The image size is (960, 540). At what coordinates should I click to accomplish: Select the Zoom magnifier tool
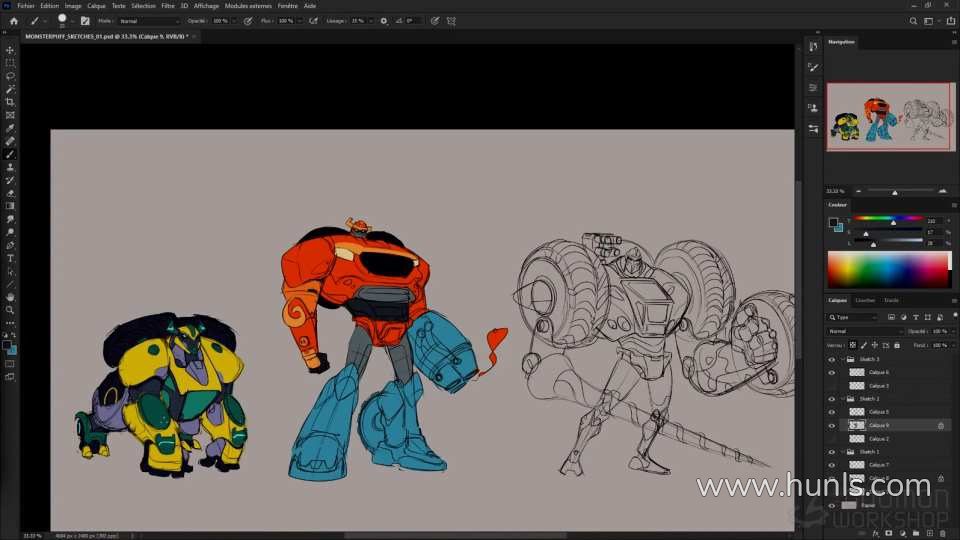(x=10, y=310)
